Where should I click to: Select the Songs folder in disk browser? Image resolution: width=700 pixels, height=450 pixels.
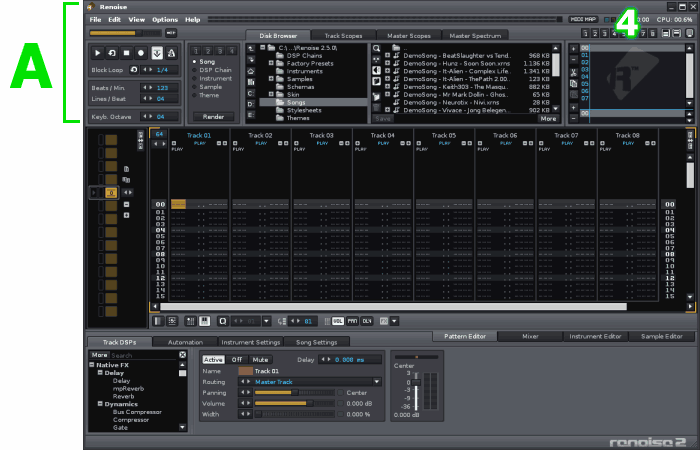[313, 102]
